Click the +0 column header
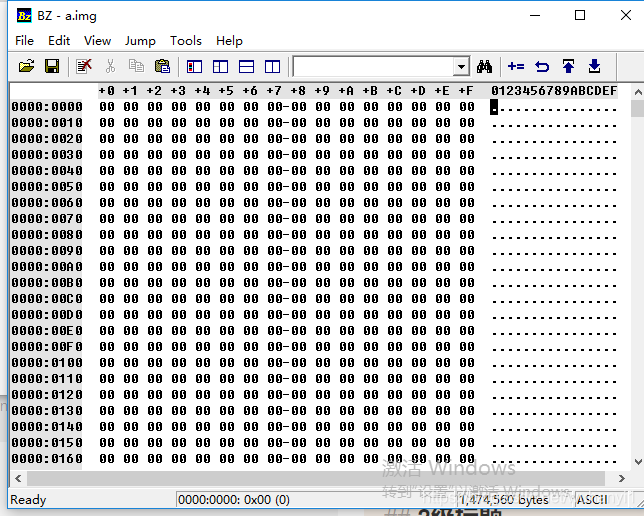644x516 pixels. pyautogui.click(x=107, y=91)
